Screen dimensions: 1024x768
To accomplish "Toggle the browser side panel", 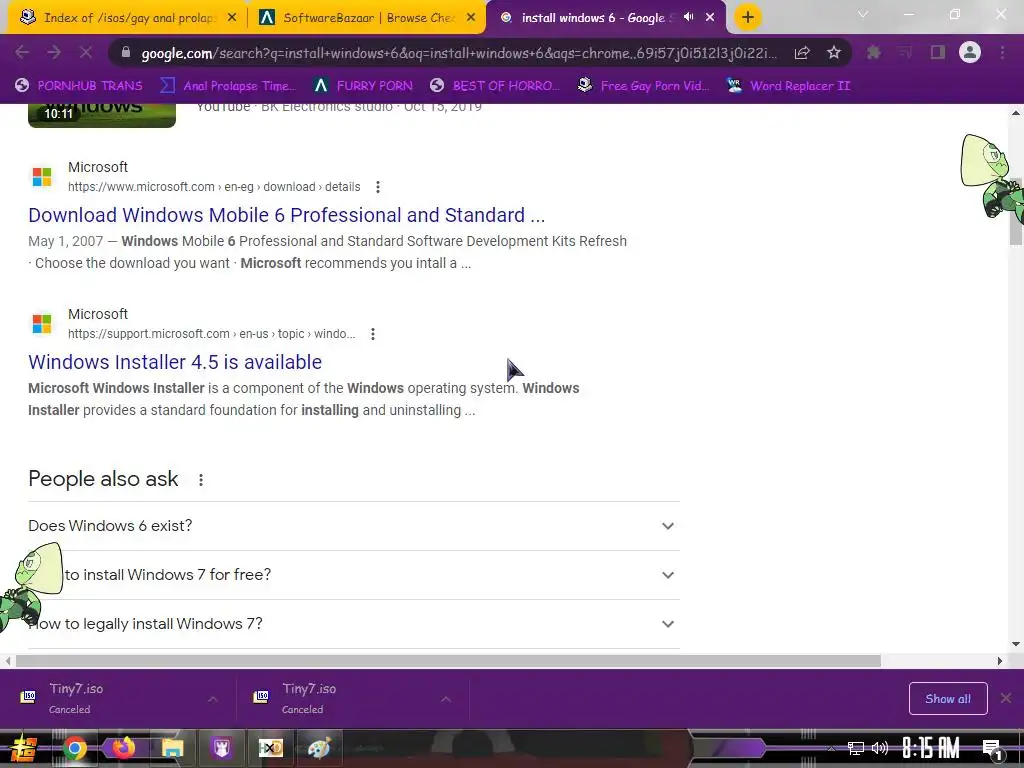I will [x=938, y=52].
